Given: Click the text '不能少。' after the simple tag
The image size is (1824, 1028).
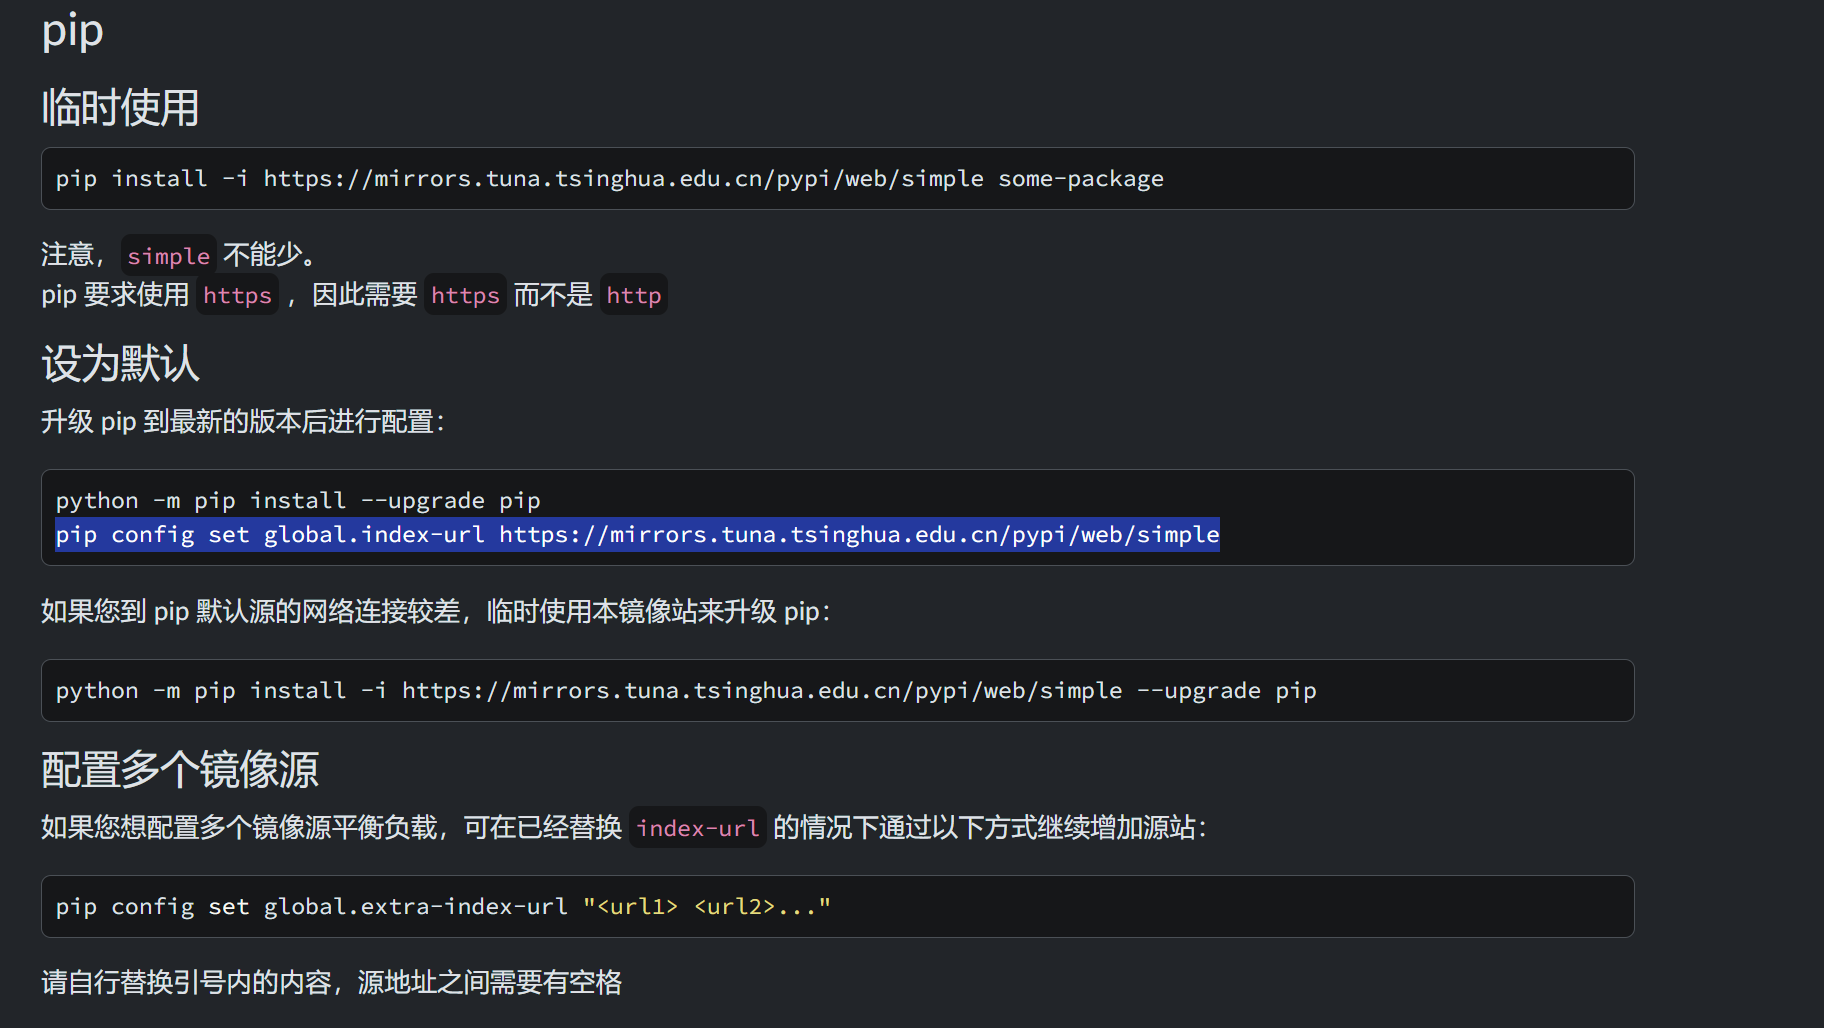Looking at the screenshot, I should [x=270, y=255].
